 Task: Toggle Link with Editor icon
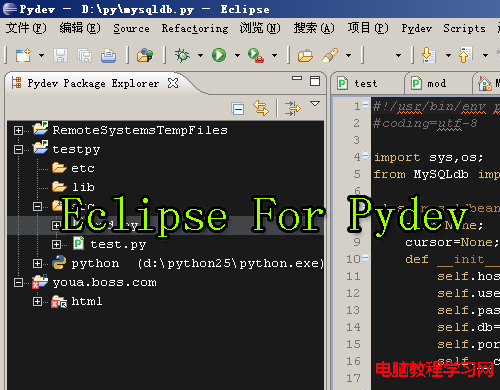(261, 108)
